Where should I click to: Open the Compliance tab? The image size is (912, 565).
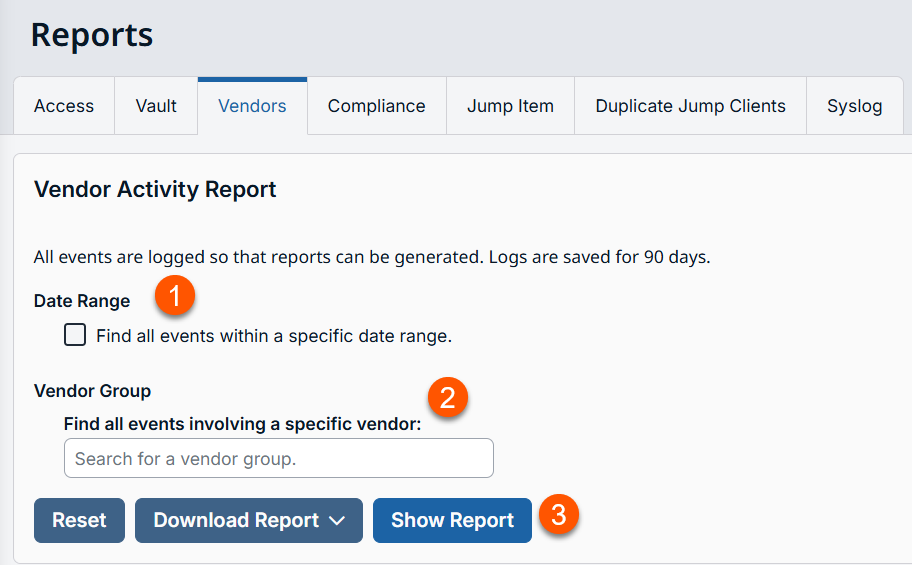tap(376, 106)
